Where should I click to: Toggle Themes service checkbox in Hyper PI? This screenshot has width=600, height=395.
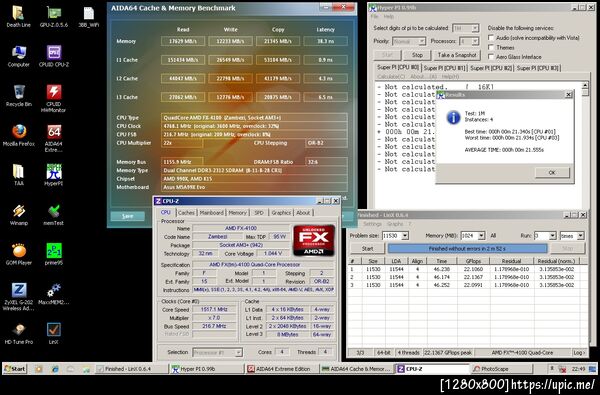tap(491, 47)
